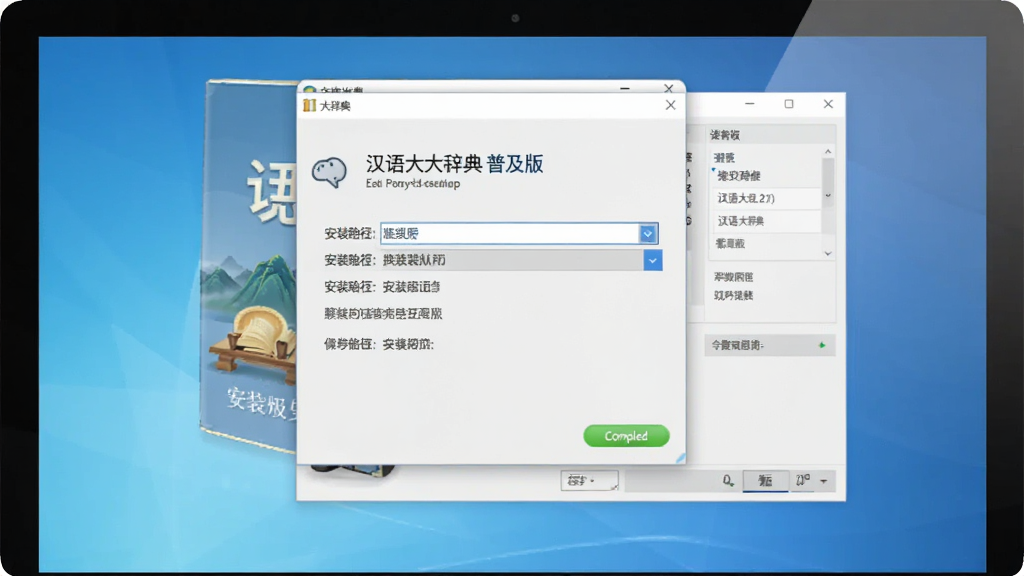Maximize the right background window
The width and height of the screenshot is (1024, 576).
789,104
